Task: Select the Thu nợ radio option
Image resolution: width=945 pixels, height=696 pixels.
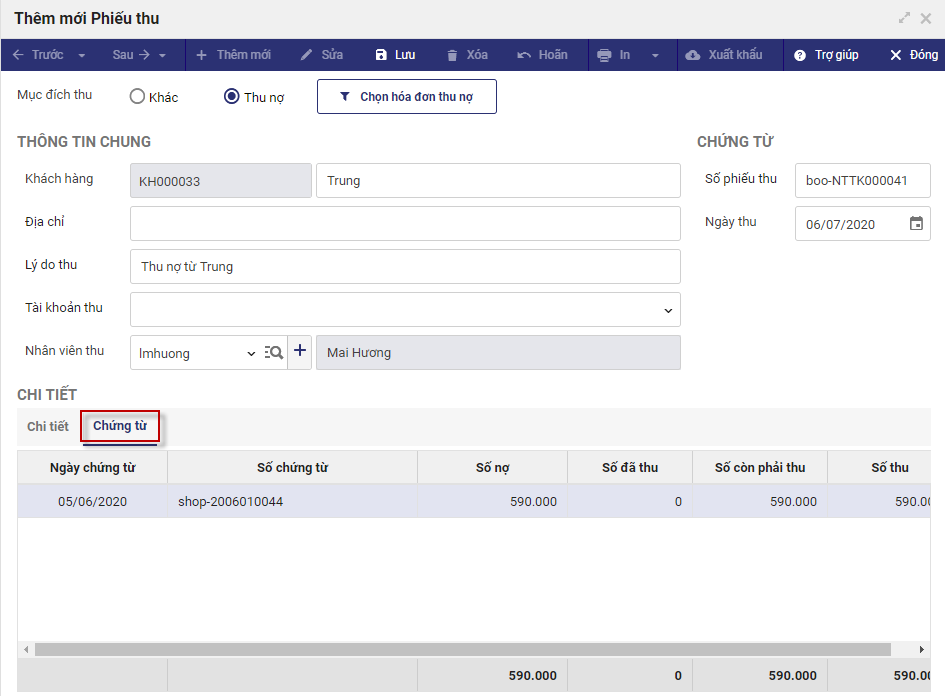Action: (232, 97)
